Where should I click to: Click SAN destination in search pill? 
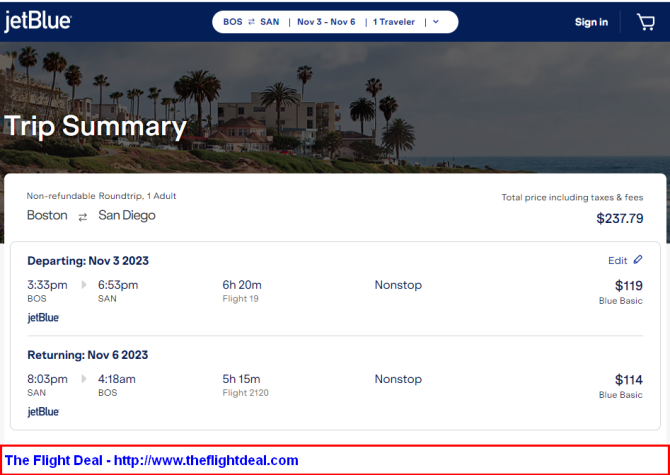point(270,22)
